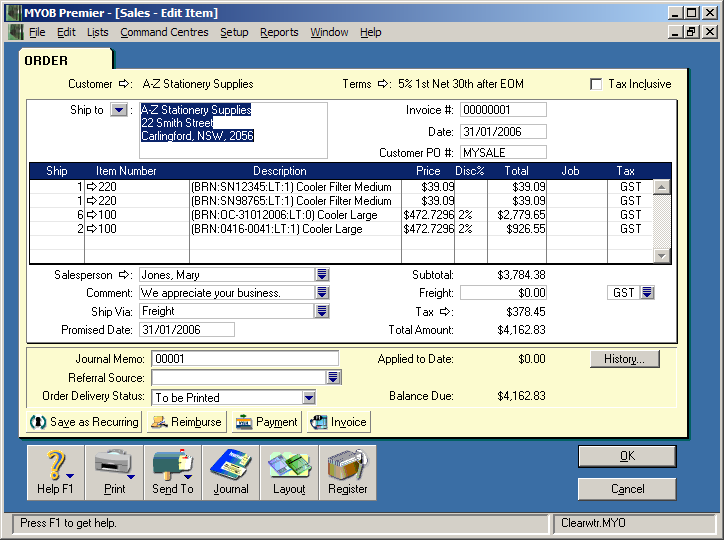
Task: Enable Tax Inclusive checkbox
Action: click(596, 84)
